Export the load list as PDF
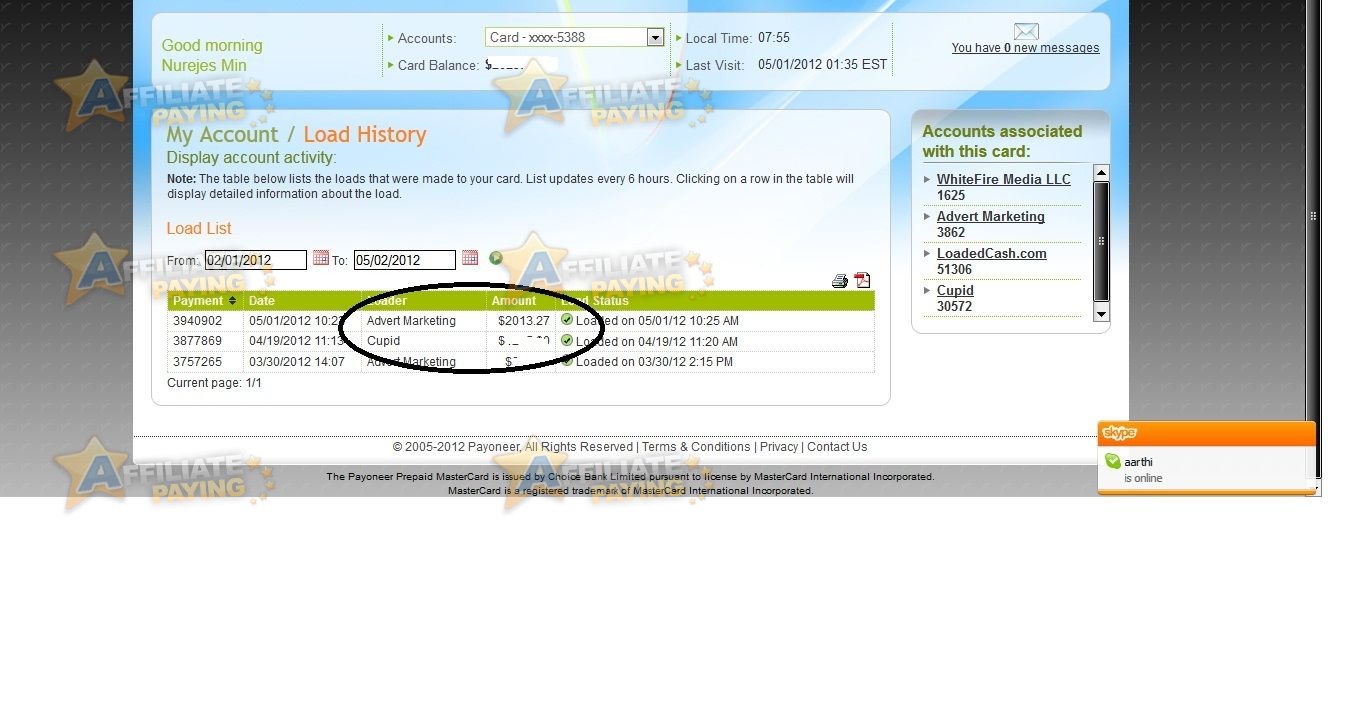Screen dimensions: 1366x728 coord(862,280)
